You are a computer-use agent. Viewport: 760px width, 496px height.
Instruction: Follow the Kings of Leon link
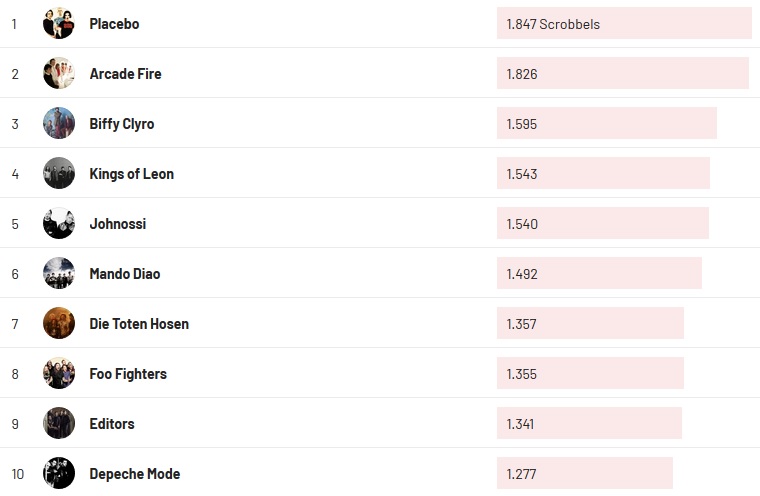(131, 174)
